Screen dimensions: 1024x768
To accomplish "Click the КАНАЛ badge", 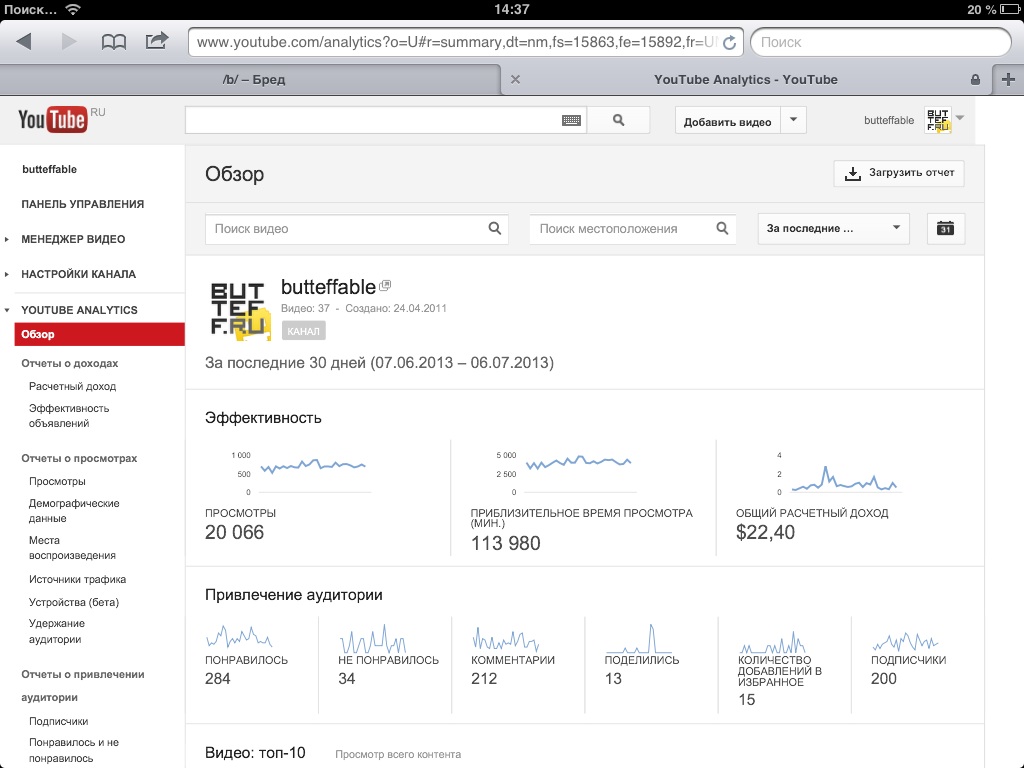I will 304,331.
